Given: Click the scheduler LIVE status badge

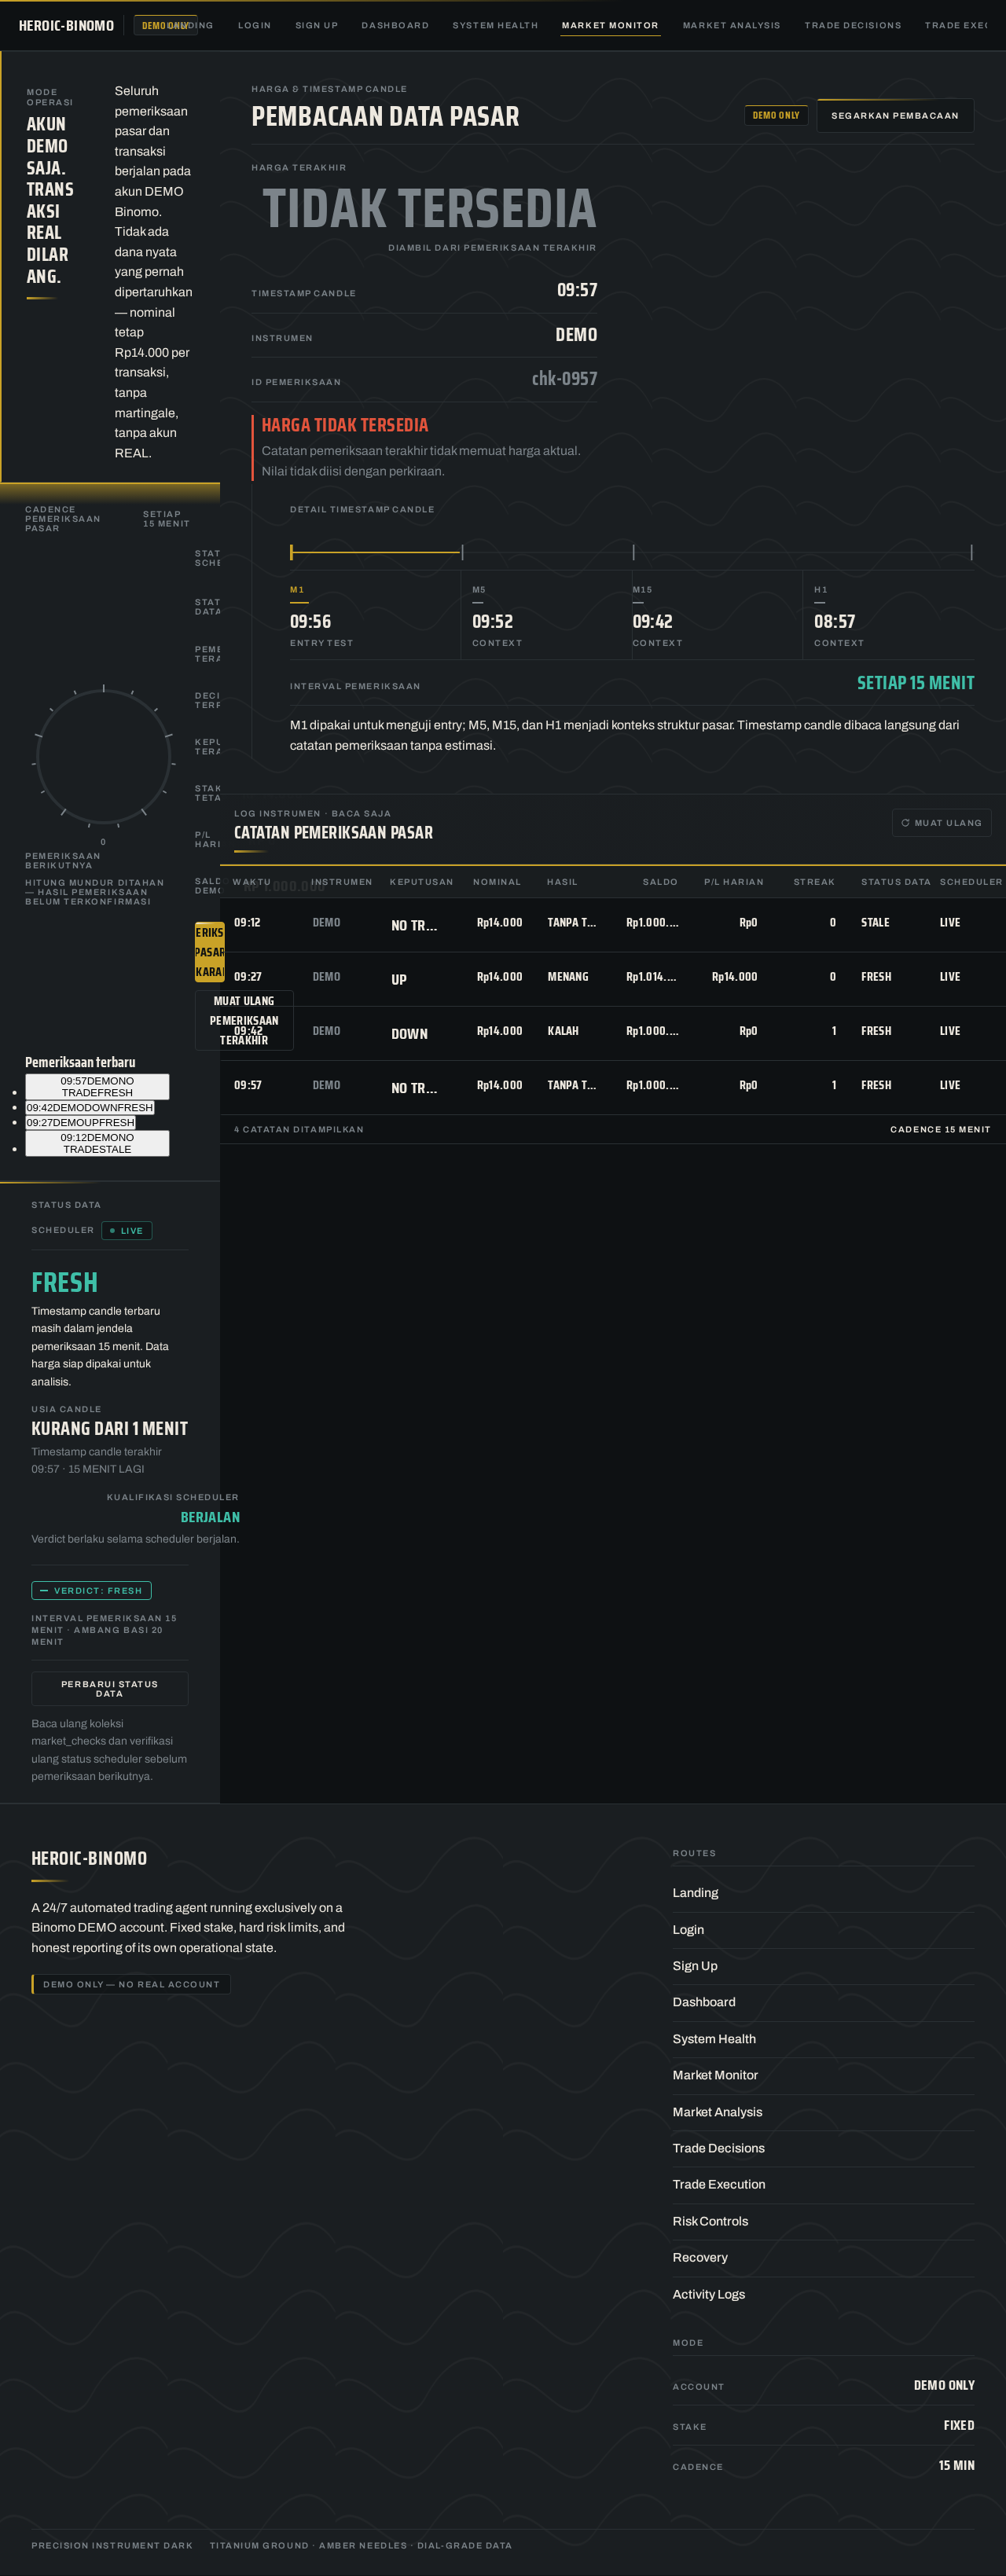Looking at the screenshot, I should point(127,1231).
